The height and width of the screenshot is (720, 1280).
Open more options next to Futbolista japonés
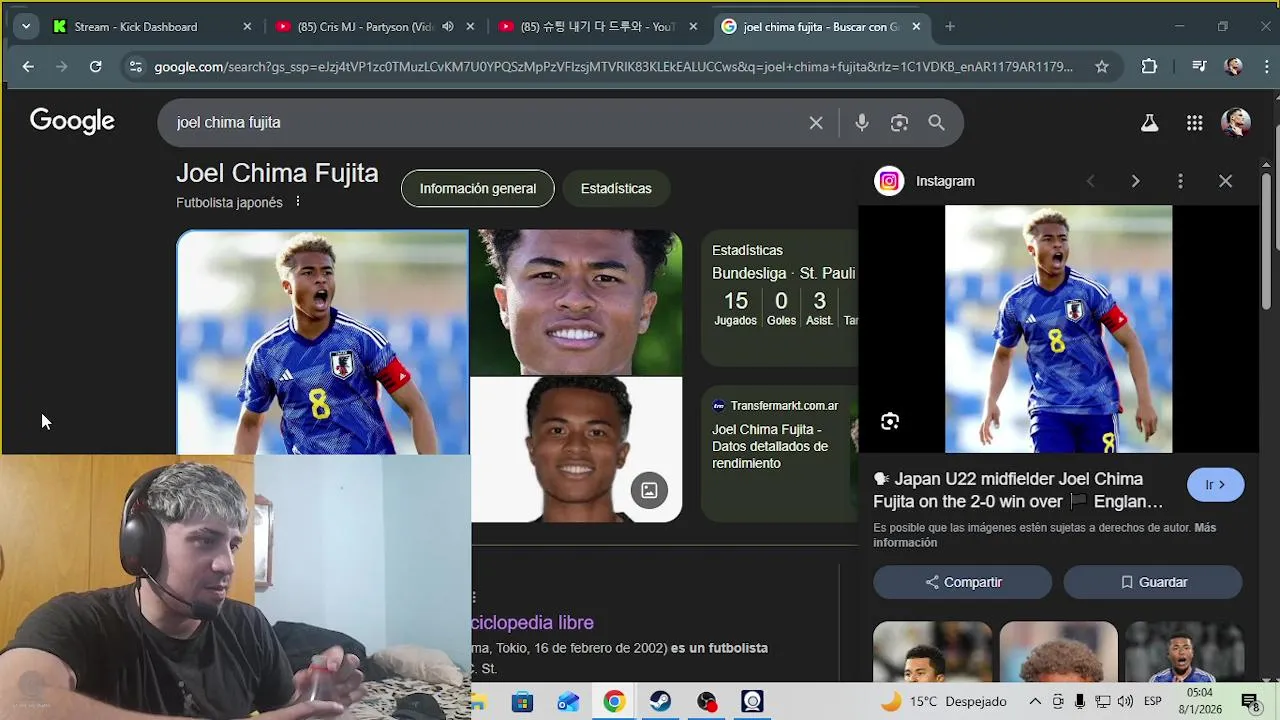[x=297, y=202]
